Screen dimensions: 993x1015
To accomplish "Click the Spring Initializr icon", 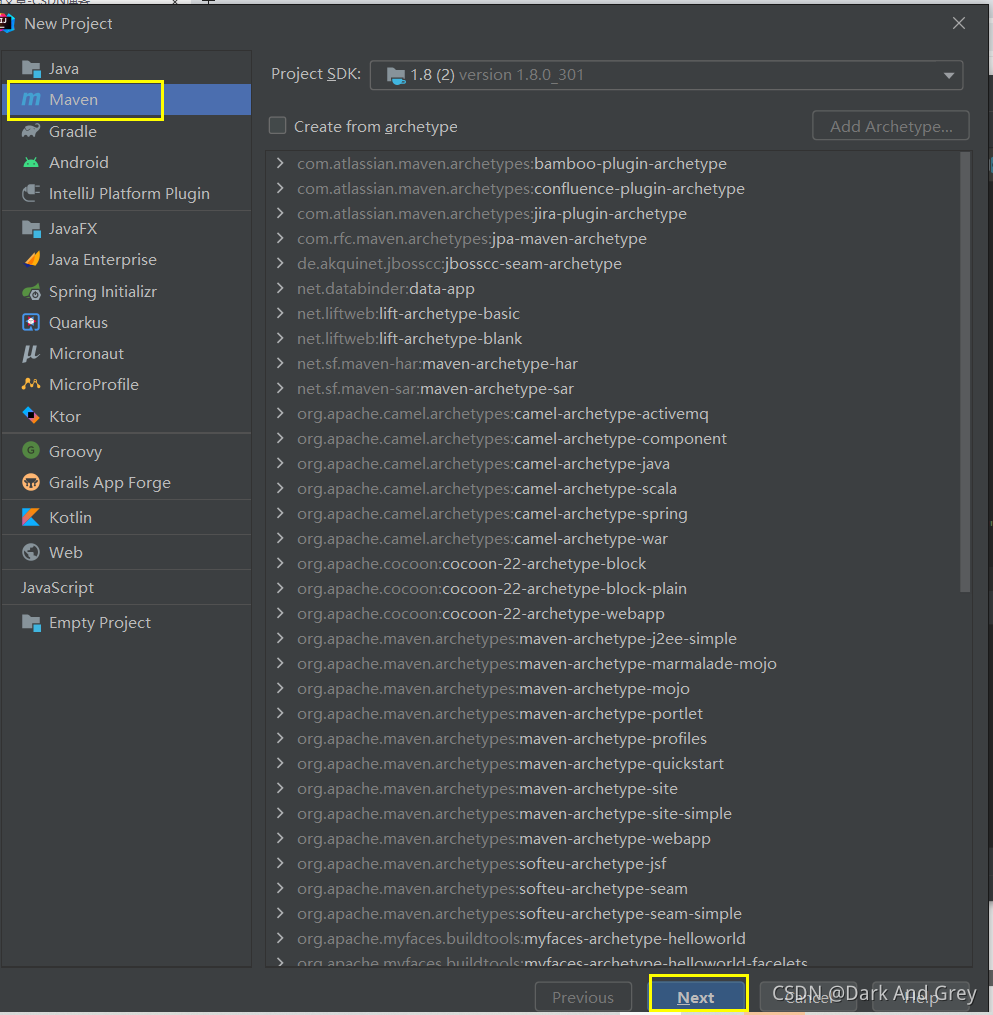I will [x=31, y=292].
